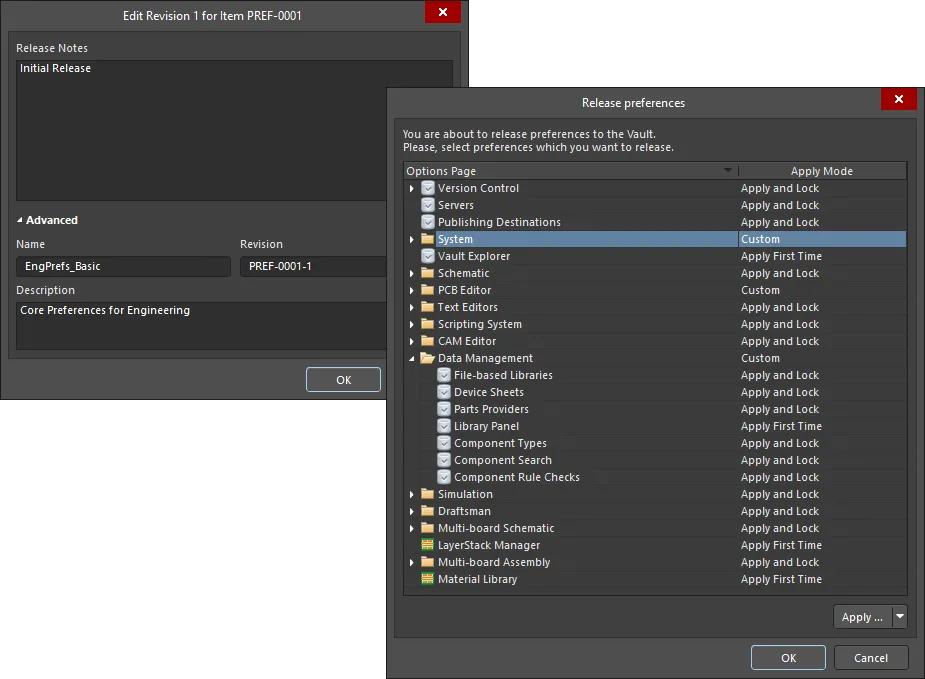
Task: Click the Version Control page icon
Action: pos(428,188)
